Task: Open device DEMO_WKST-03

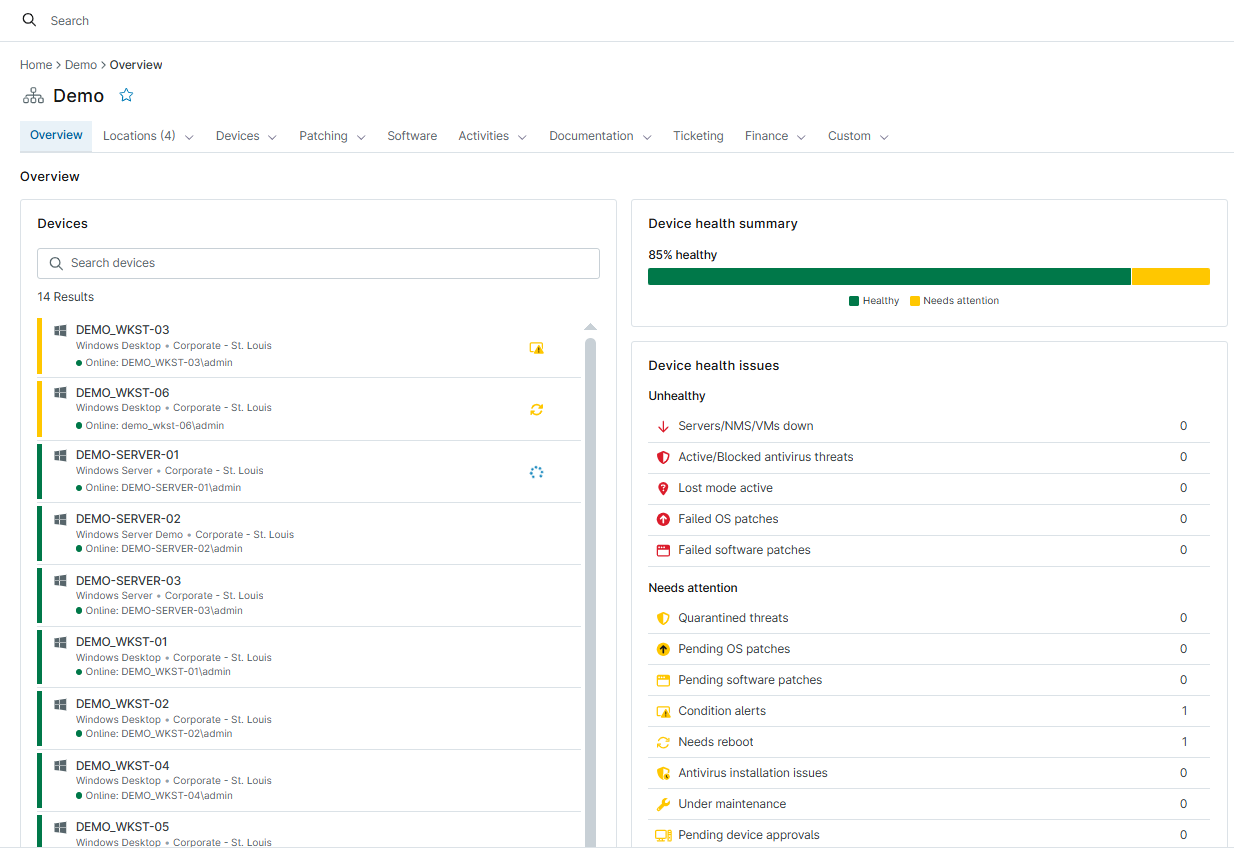Action: [x=123, y=330]
